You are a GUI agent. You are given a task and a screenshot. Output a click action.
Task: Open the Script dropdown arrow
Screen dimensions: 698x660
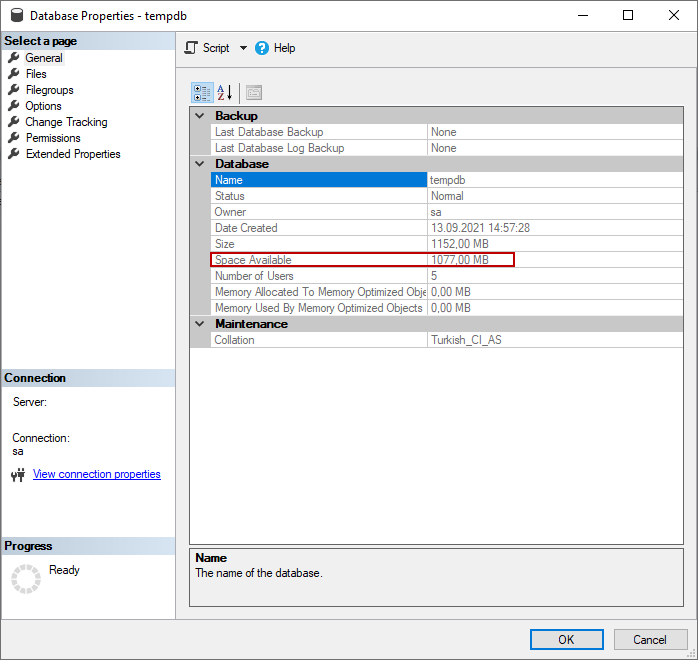(243, 48)
